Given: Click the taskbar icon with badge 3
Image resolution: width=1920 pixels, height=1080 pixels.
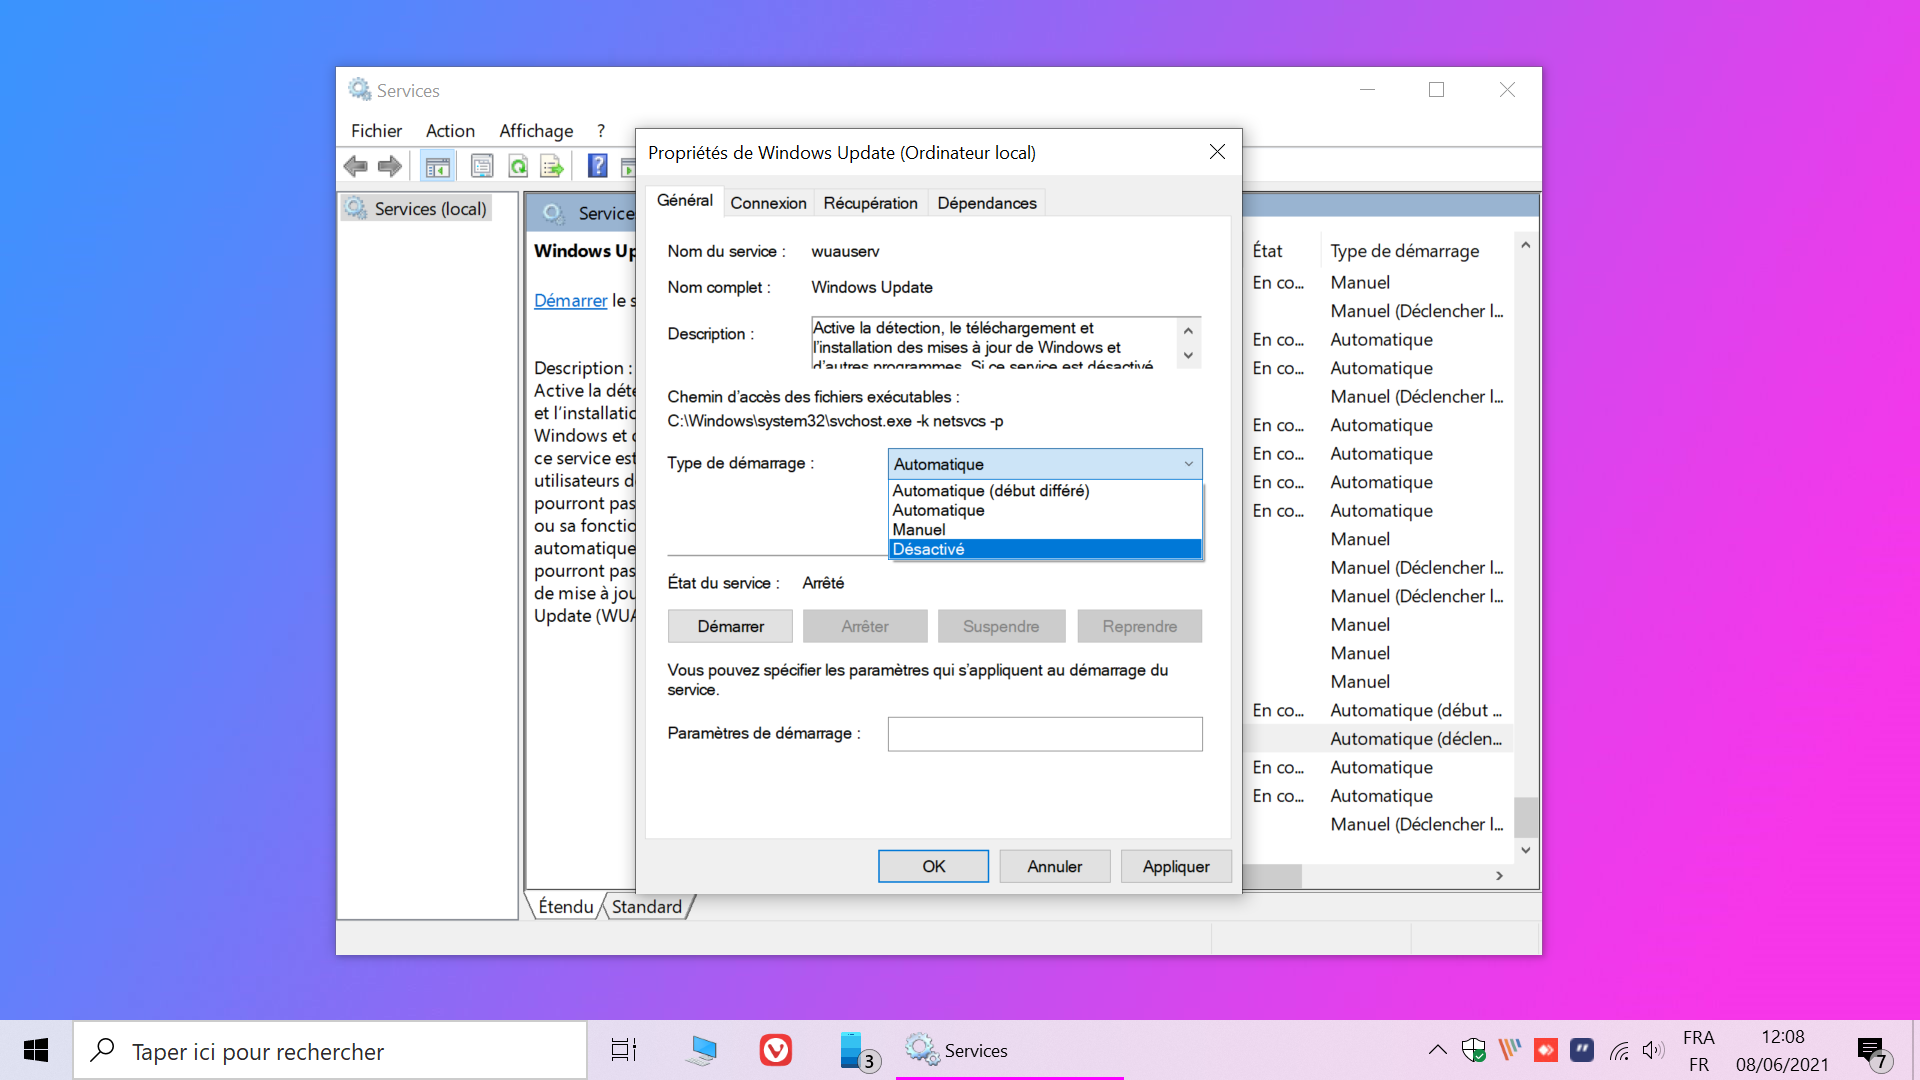Looking at the screenshot, I should point(858,1050).
